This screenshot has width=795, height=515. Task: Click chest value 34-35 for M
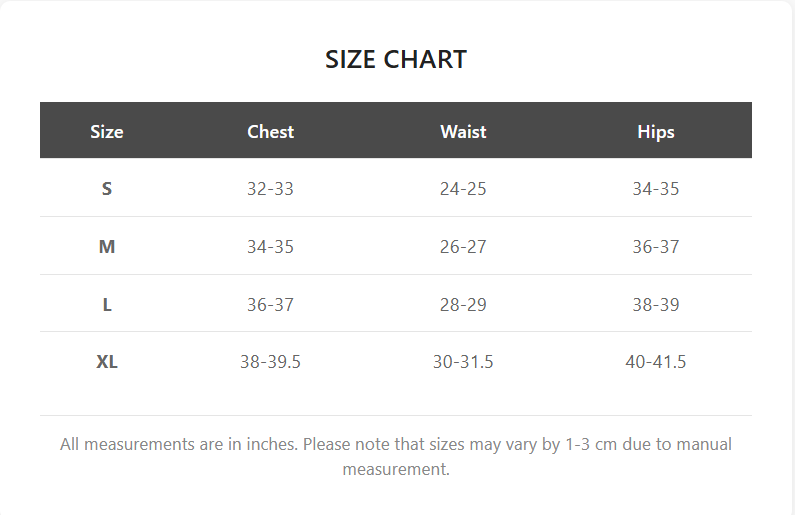[270, 246]
